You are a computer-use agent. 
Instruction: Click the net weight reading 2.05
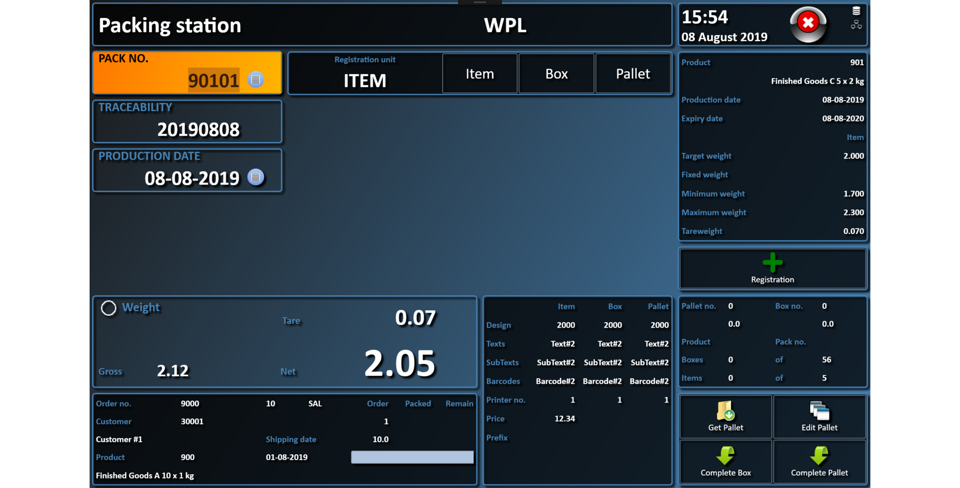(x=399, y=363)
